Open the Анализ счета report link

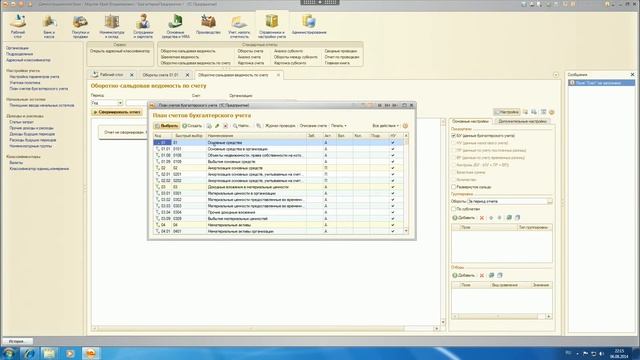tap(249, 57)
